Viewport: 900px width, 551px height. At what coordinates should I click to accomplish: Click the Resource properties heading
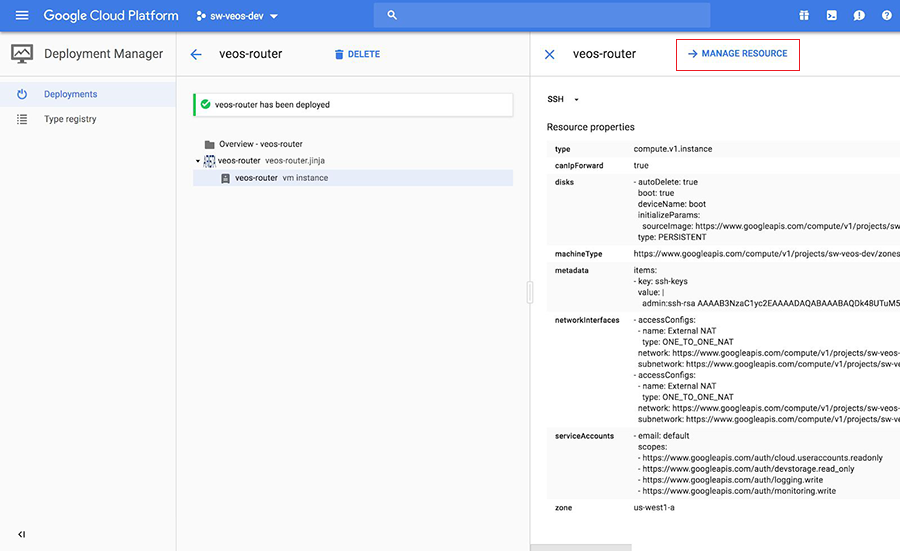(591, 127)
